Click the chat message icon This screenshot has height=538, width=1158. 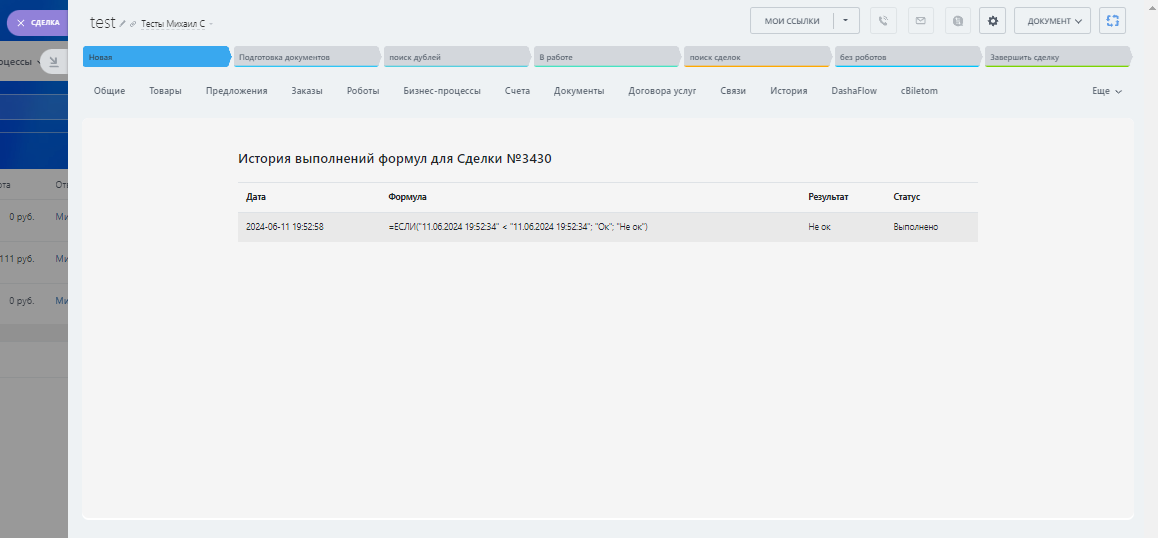[958, 21]
